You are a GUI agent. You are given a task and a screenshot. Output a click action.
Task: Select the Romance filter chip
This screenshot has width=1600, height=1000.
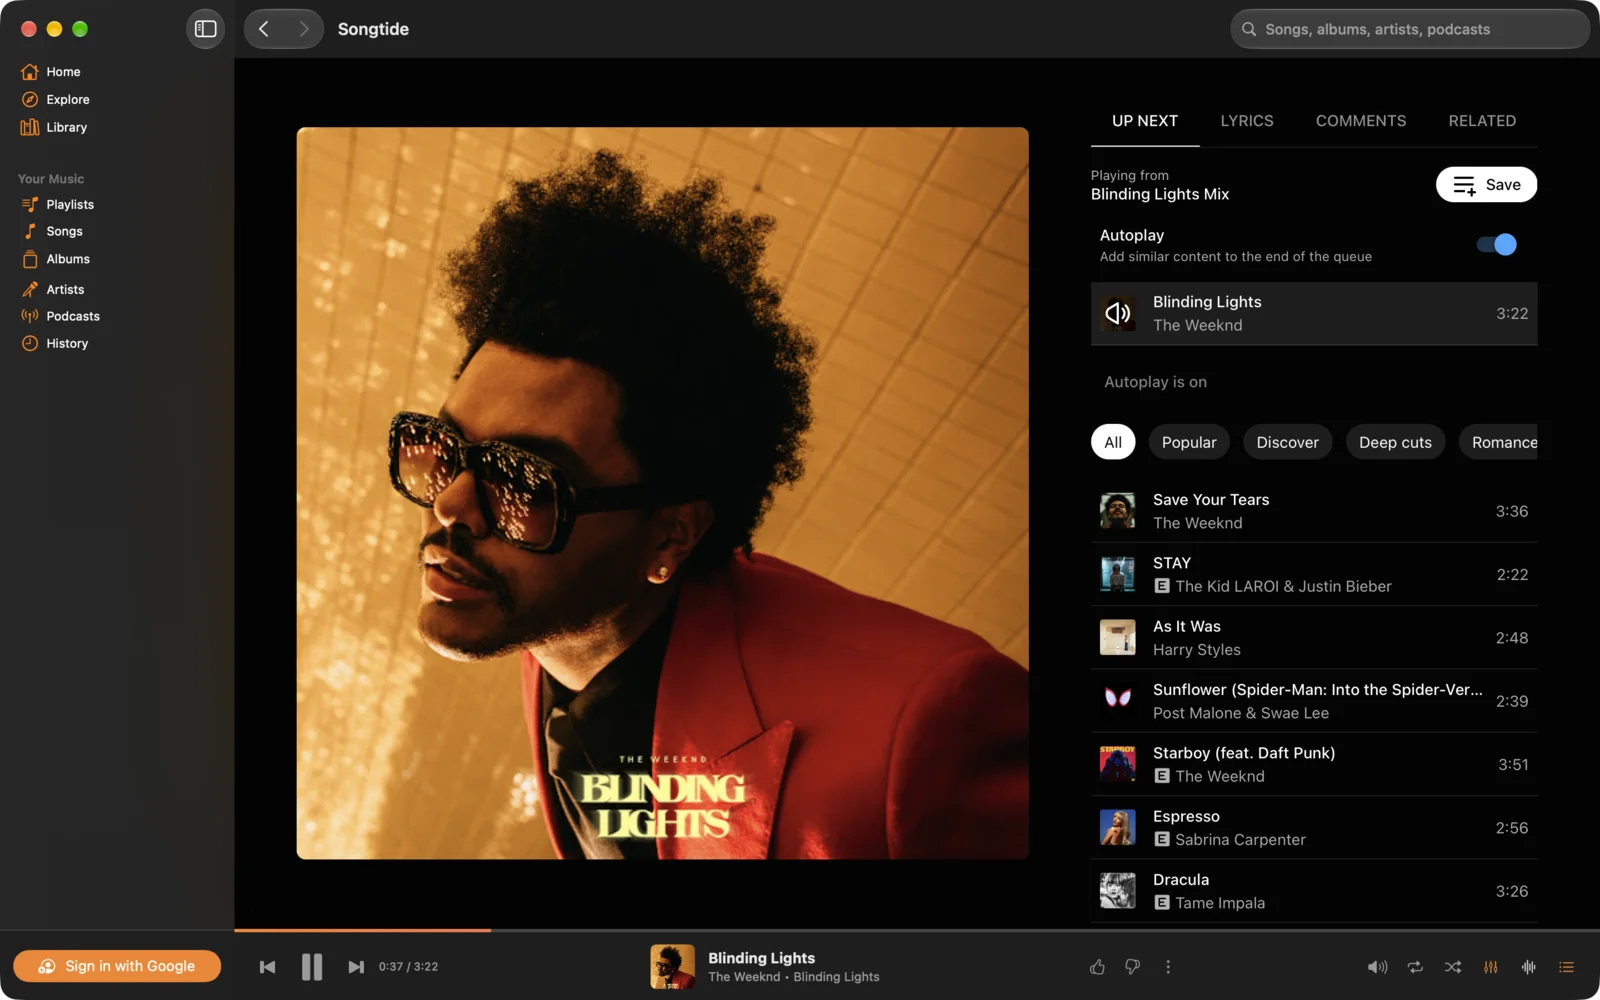[1500, 442]
